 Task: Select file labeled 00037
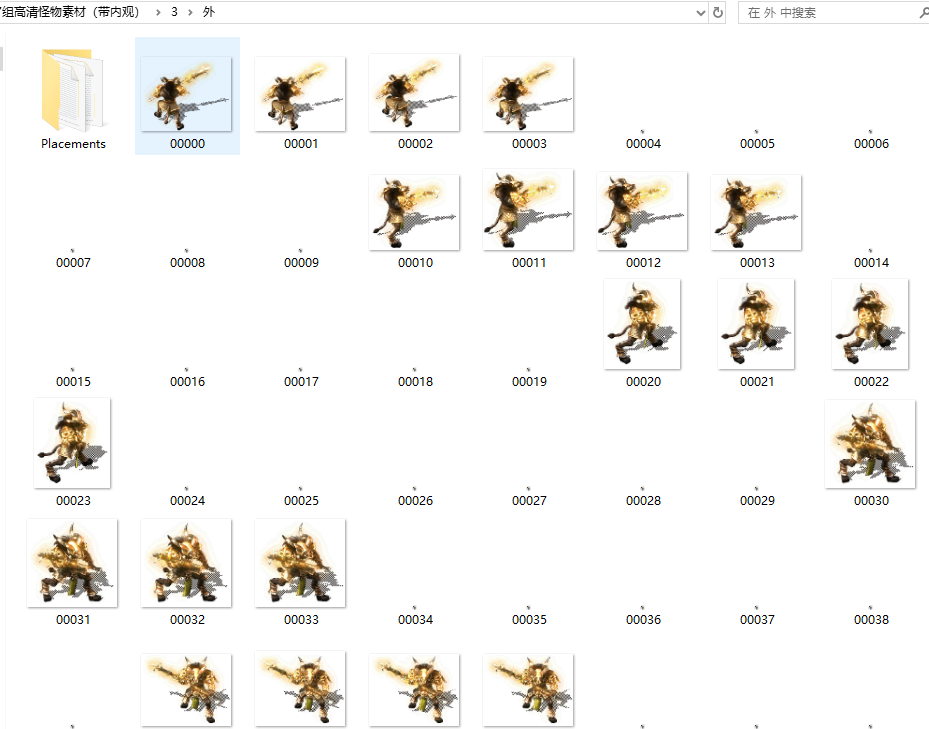point(757,620)
